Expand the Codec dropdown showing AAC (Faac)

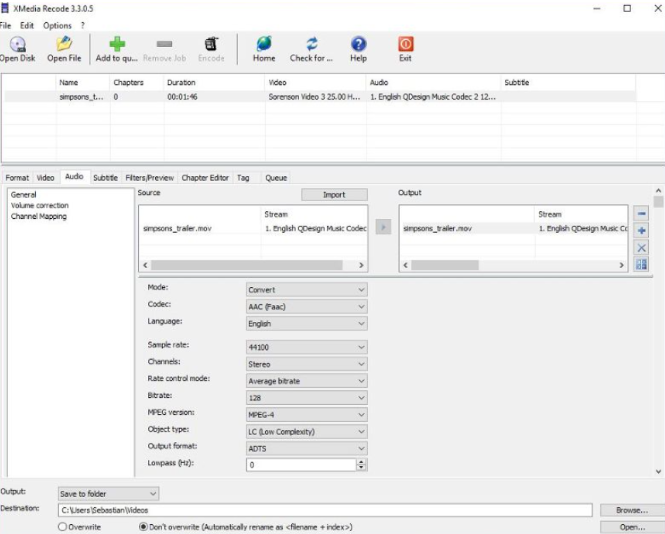point(306,307)
